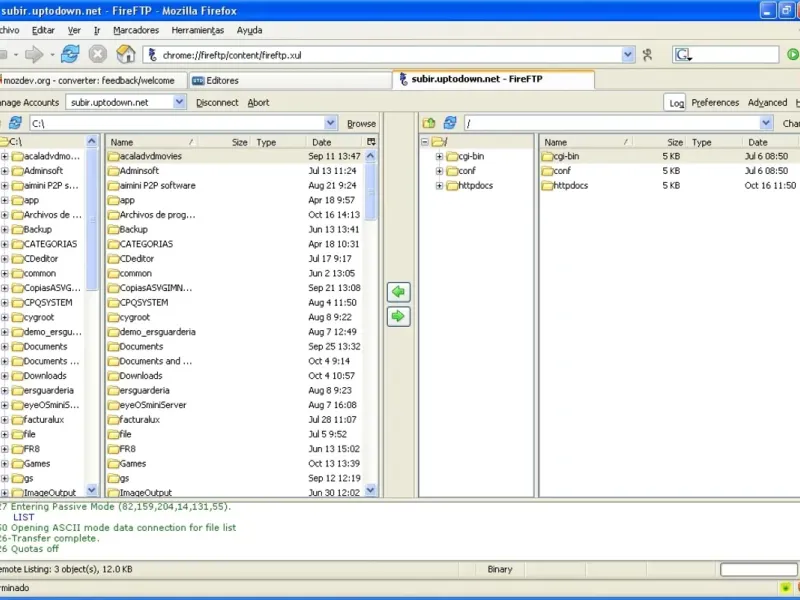Click the green go button beside search
The height and width of the screenshot is (600, 800).
[x=792, y=54]
